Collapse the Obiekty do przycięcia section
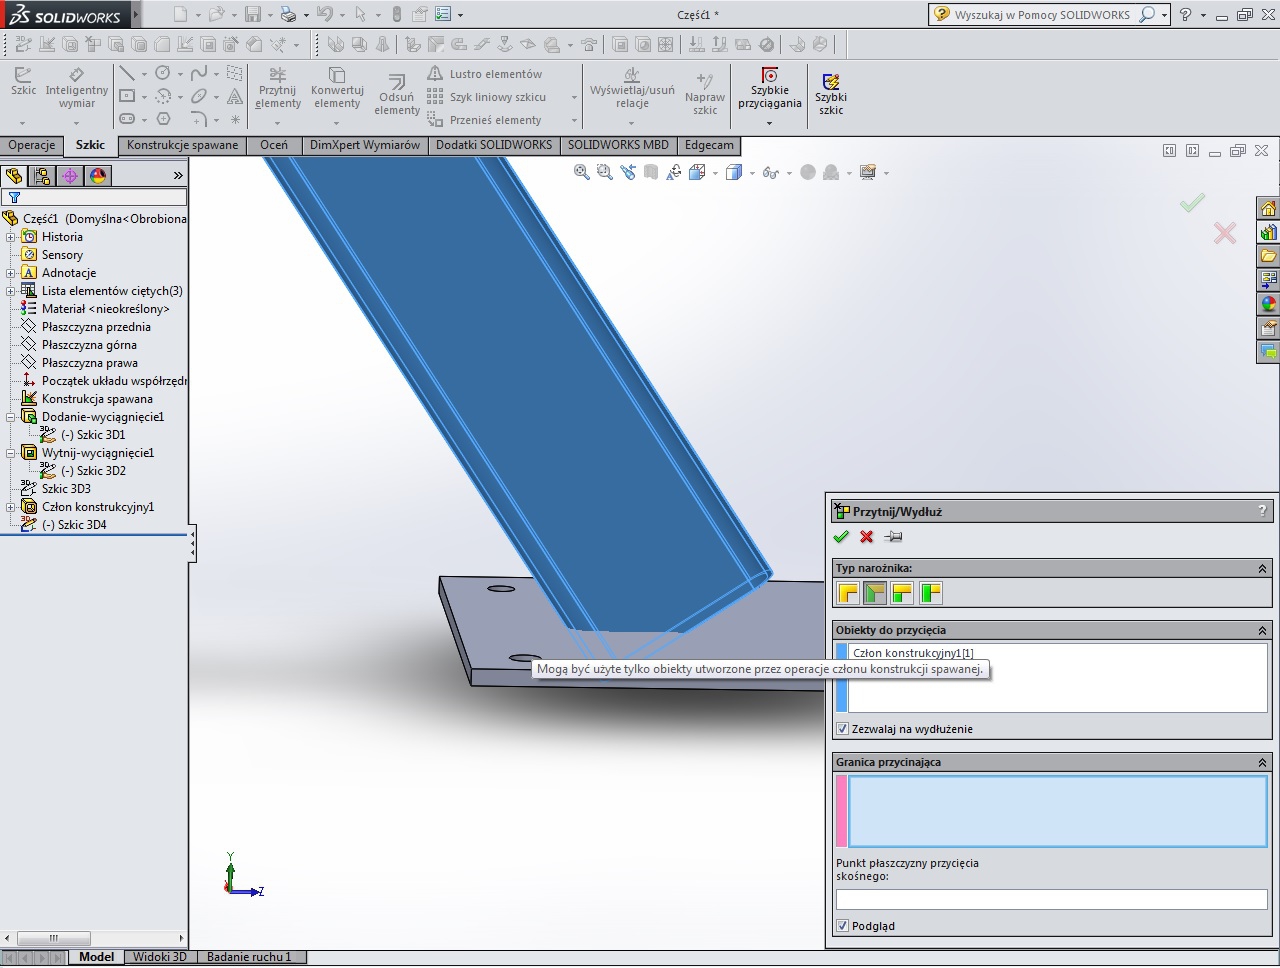 (1262, 630)
